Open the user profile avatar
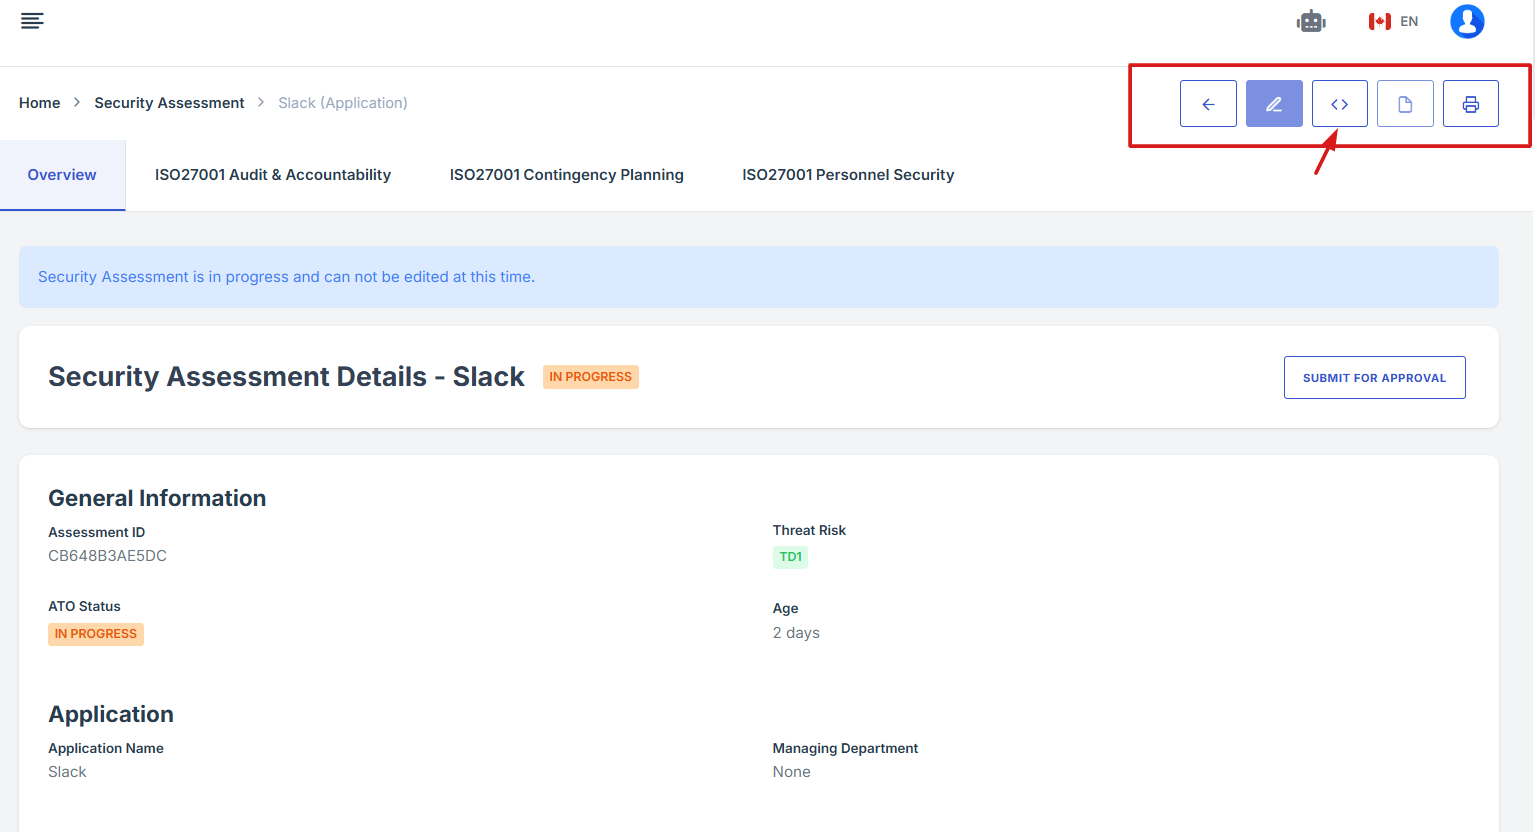 pyautogui.click(x=1467, y=21)
